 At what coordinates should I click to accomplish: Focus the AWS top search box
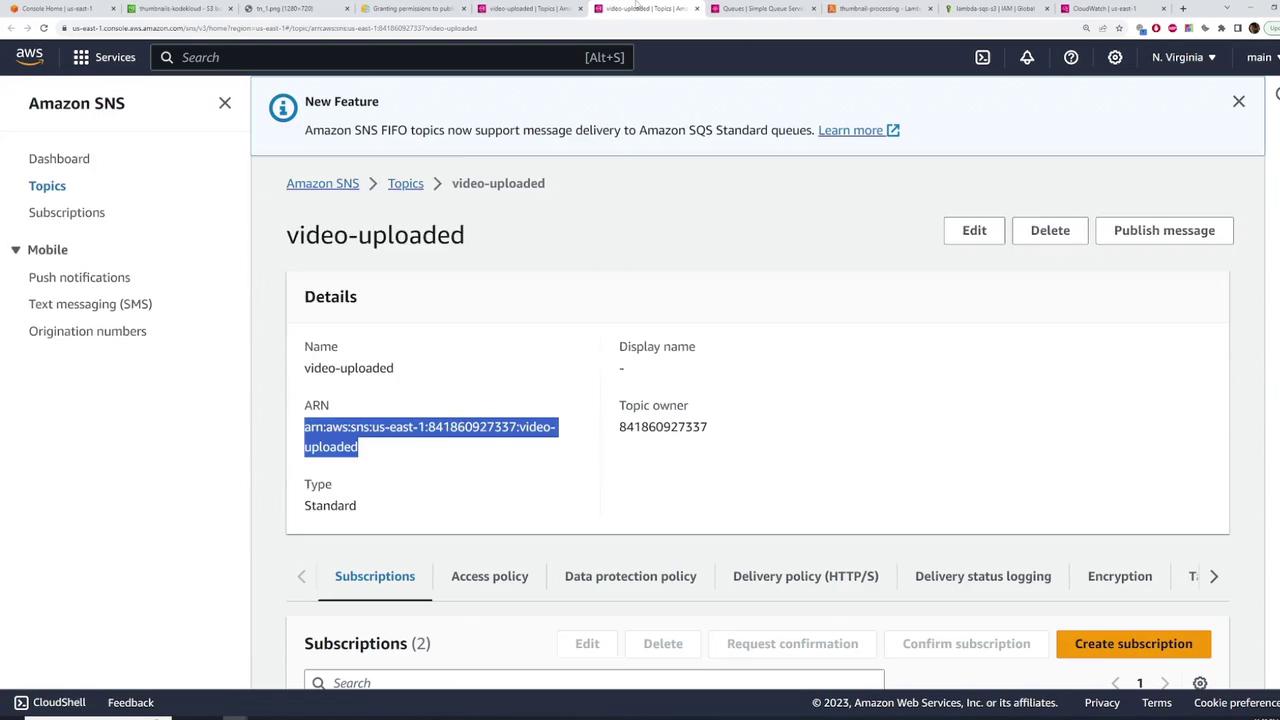point(392,57)
